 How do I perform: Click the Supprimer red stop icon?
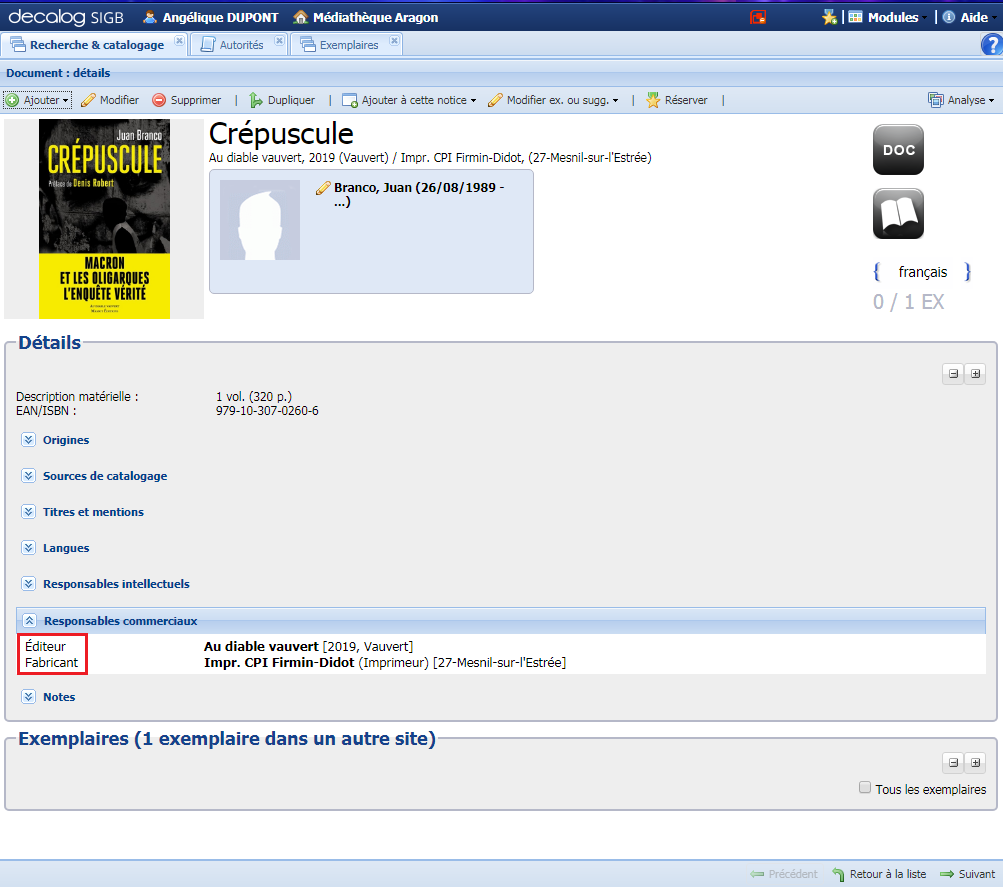160,99
